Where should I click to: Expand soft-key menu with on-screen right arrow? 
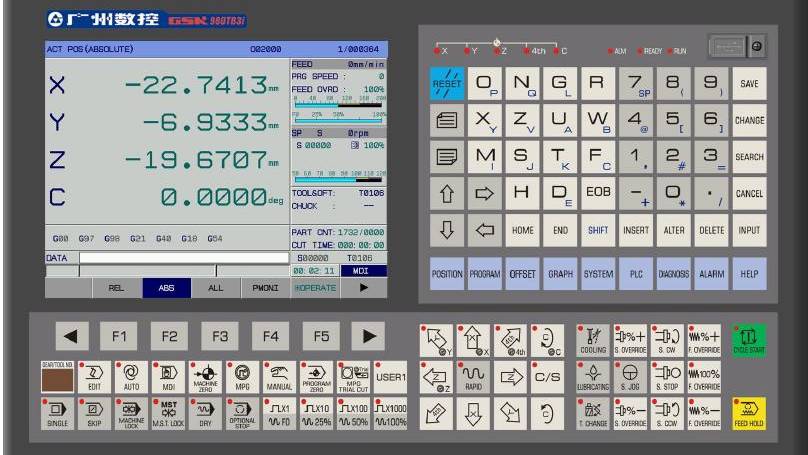(x=364, y=288)
